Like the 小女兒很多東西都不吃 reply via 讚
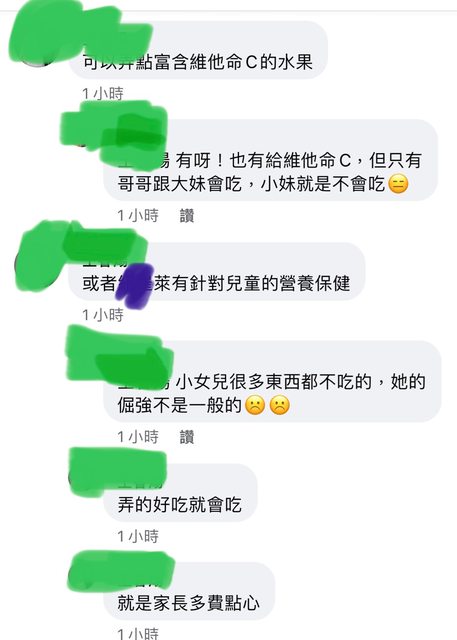Viewport: 457px width, 640px height. [187, 437]
